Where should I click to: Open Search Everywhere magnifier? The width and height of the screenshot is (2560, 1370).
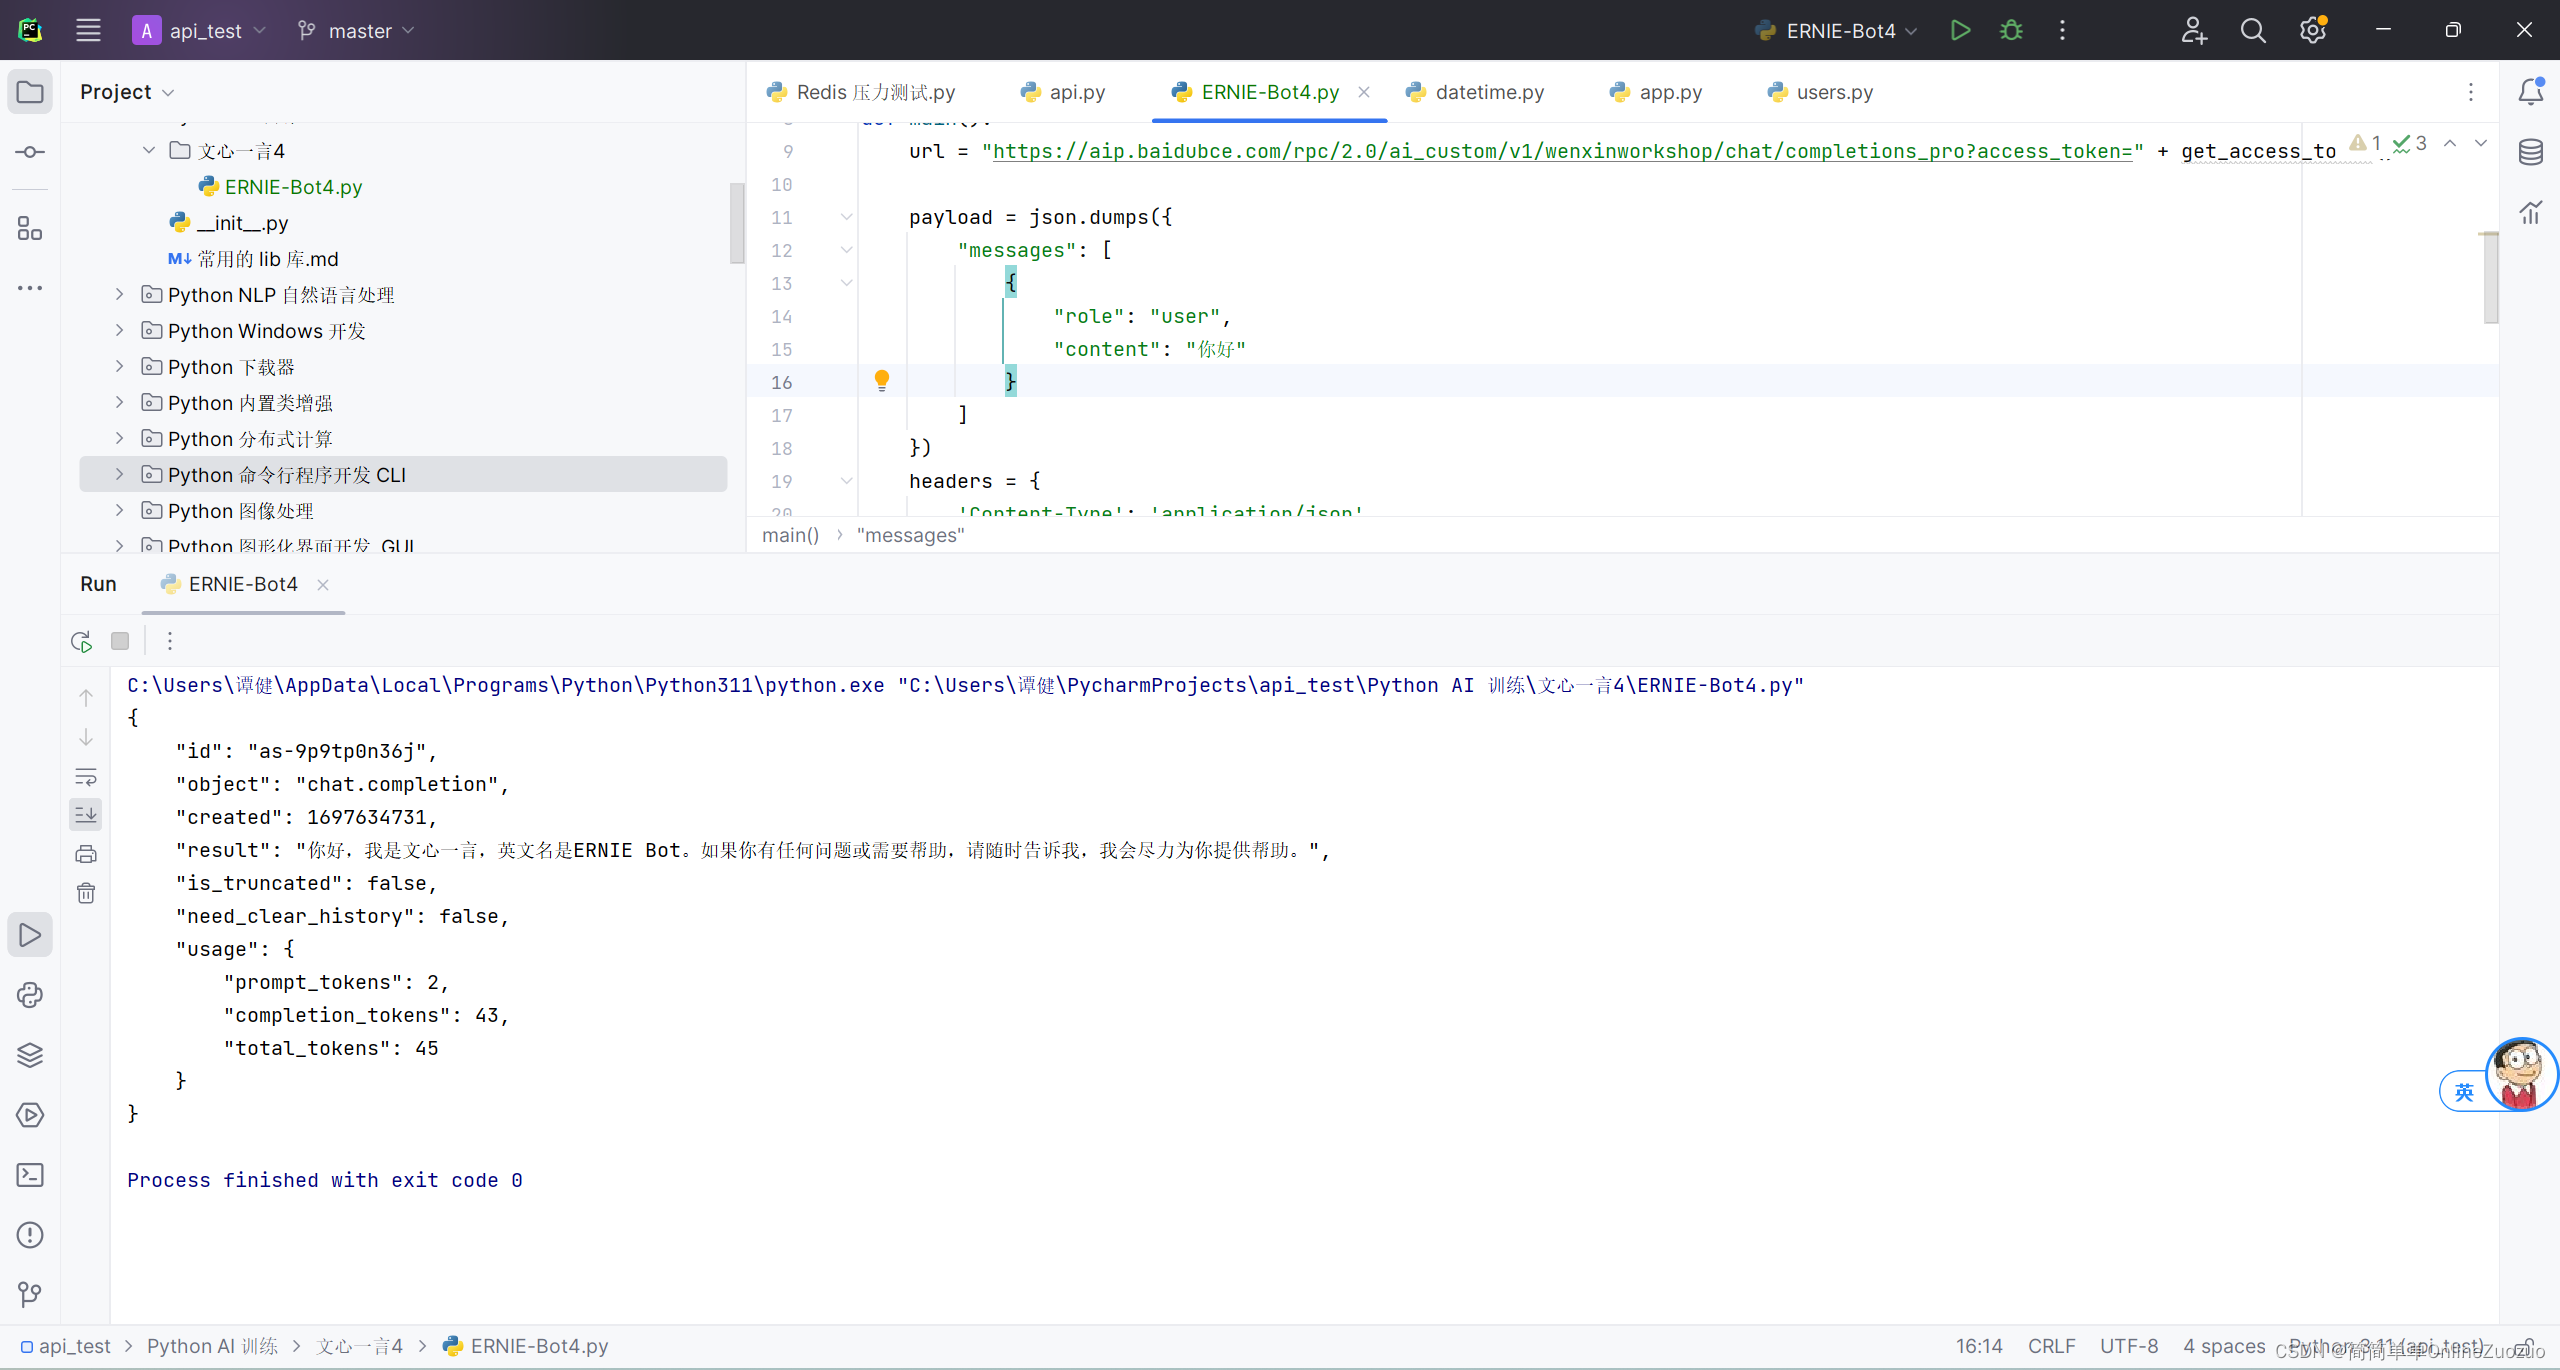[x=2253, y=30]
